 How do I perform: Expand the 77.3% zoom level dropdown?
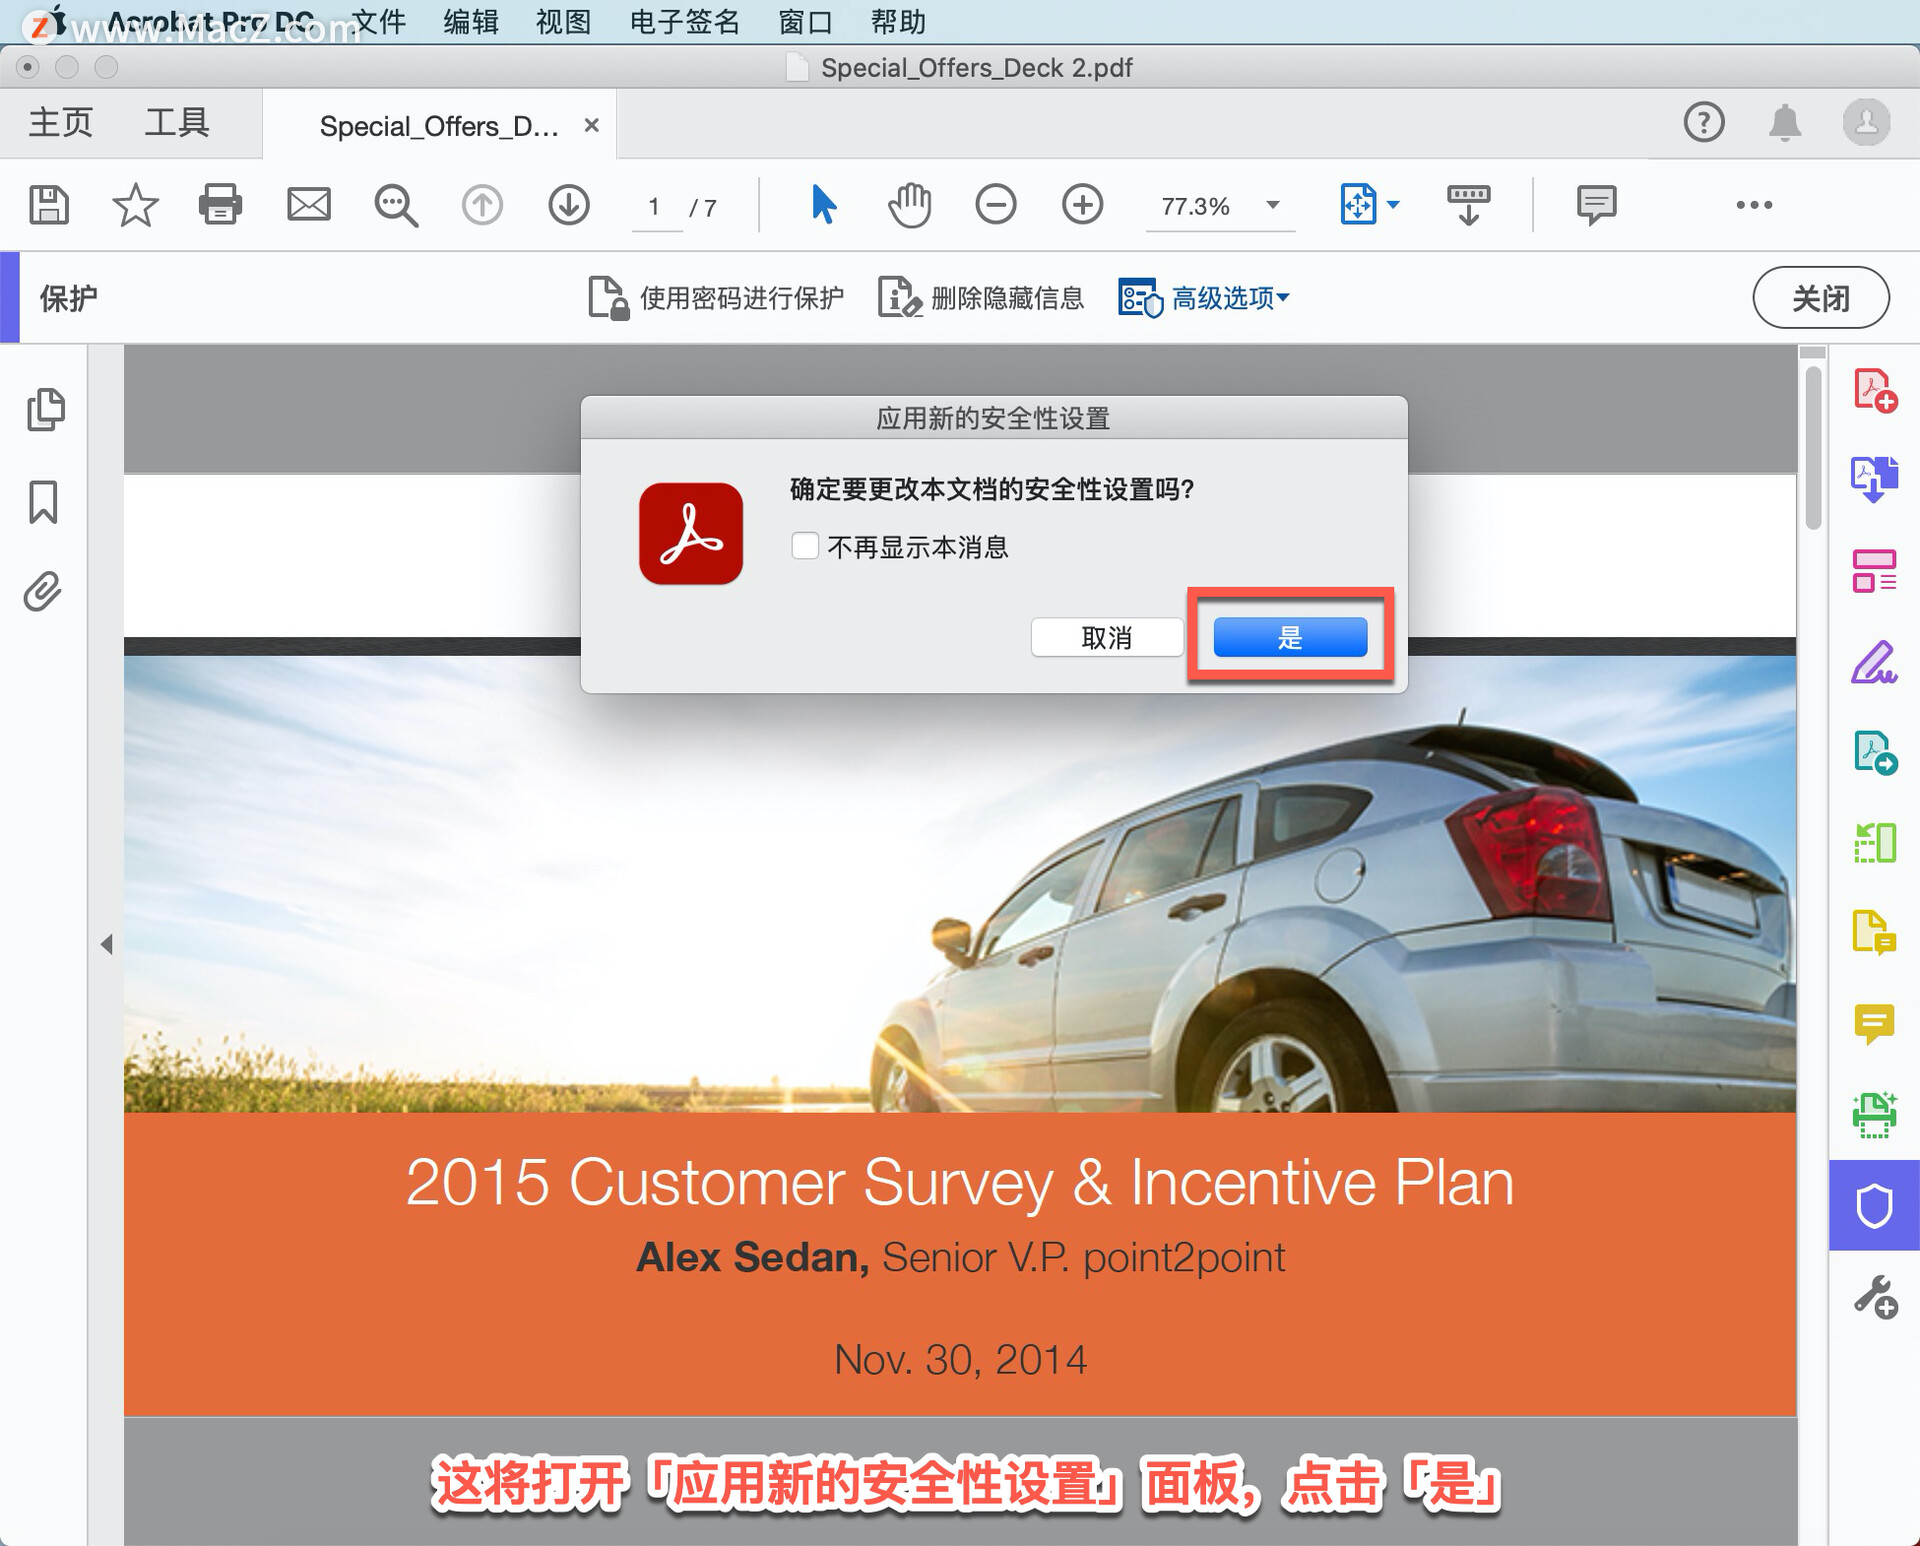click(x=1273, y=205)
